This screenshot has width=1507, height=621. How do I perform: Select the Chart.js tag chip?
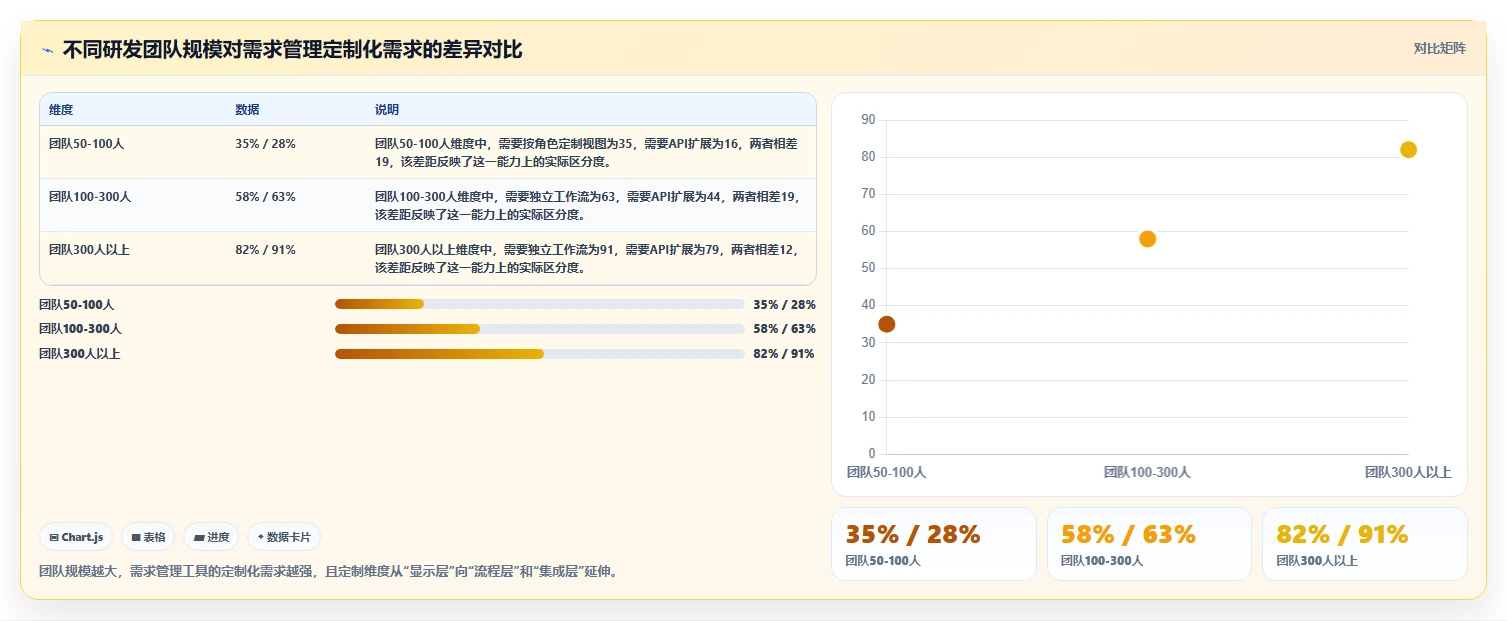(76, 537)
